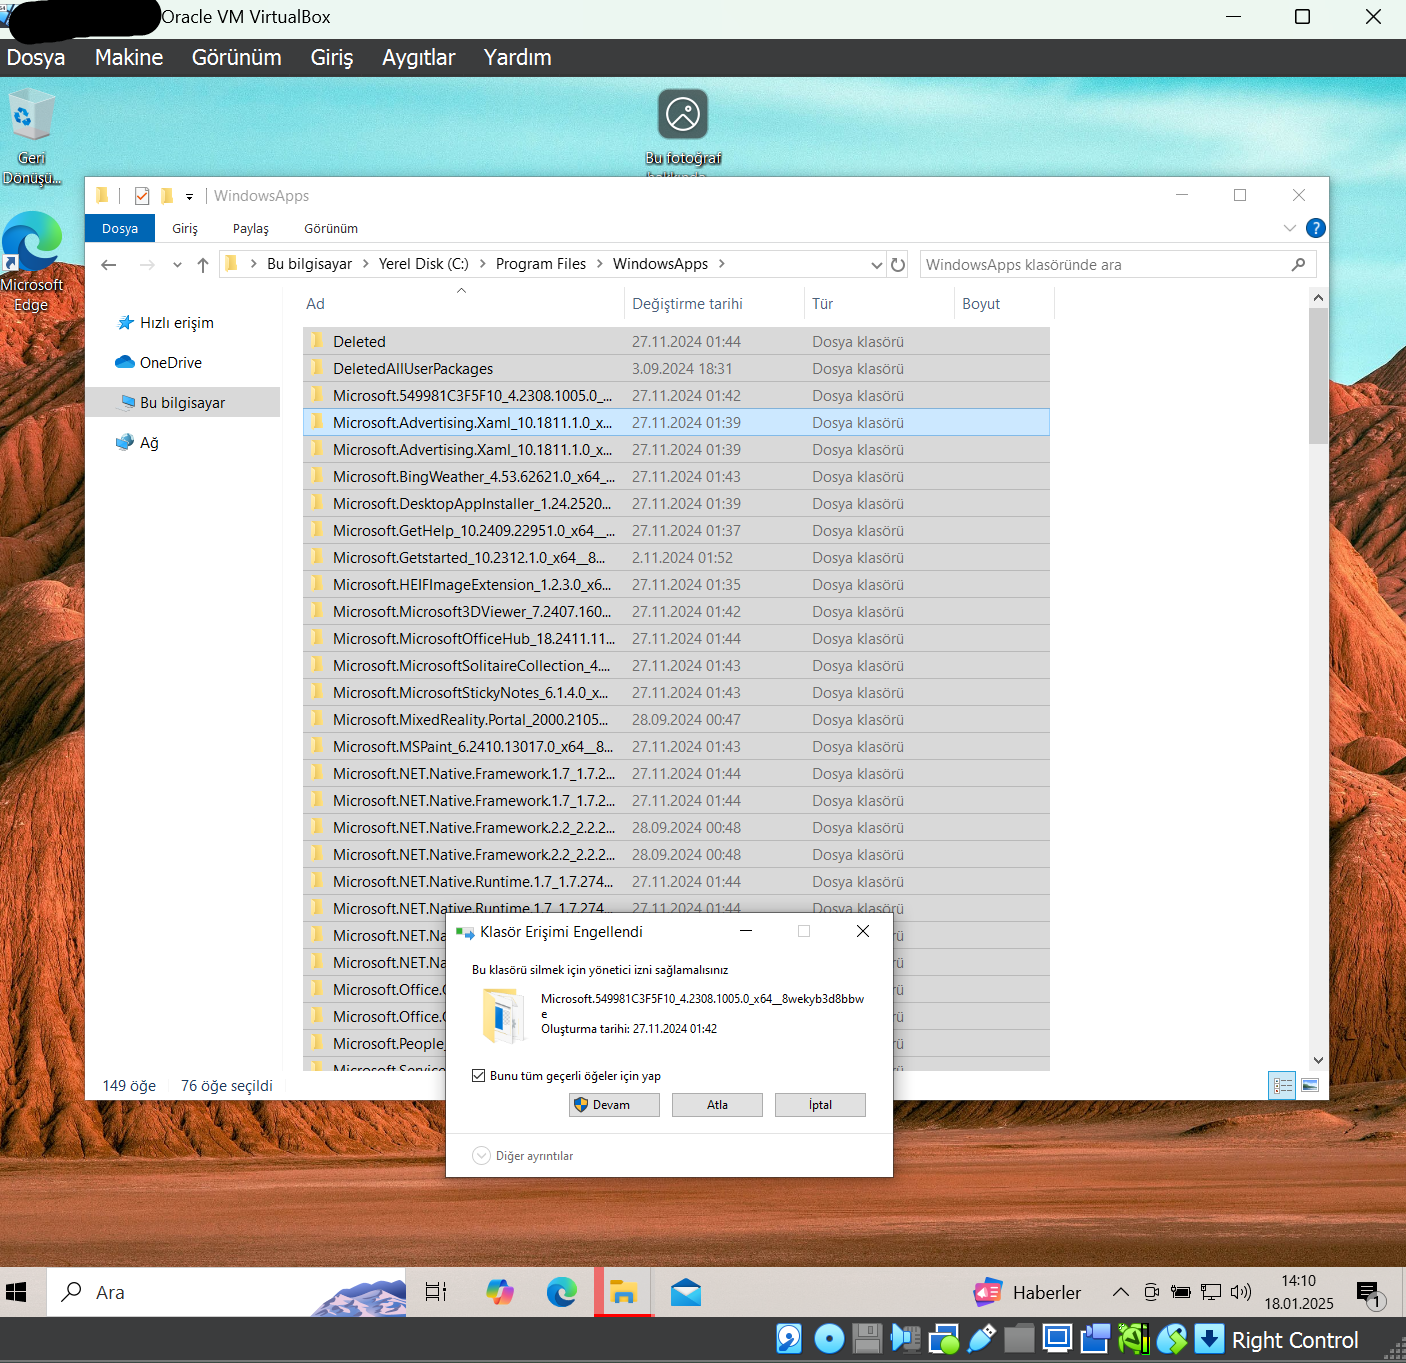Sort by Boyut column header
Image resolution: width=1406 pixels, height=1363 pixels.
point(981,304)
